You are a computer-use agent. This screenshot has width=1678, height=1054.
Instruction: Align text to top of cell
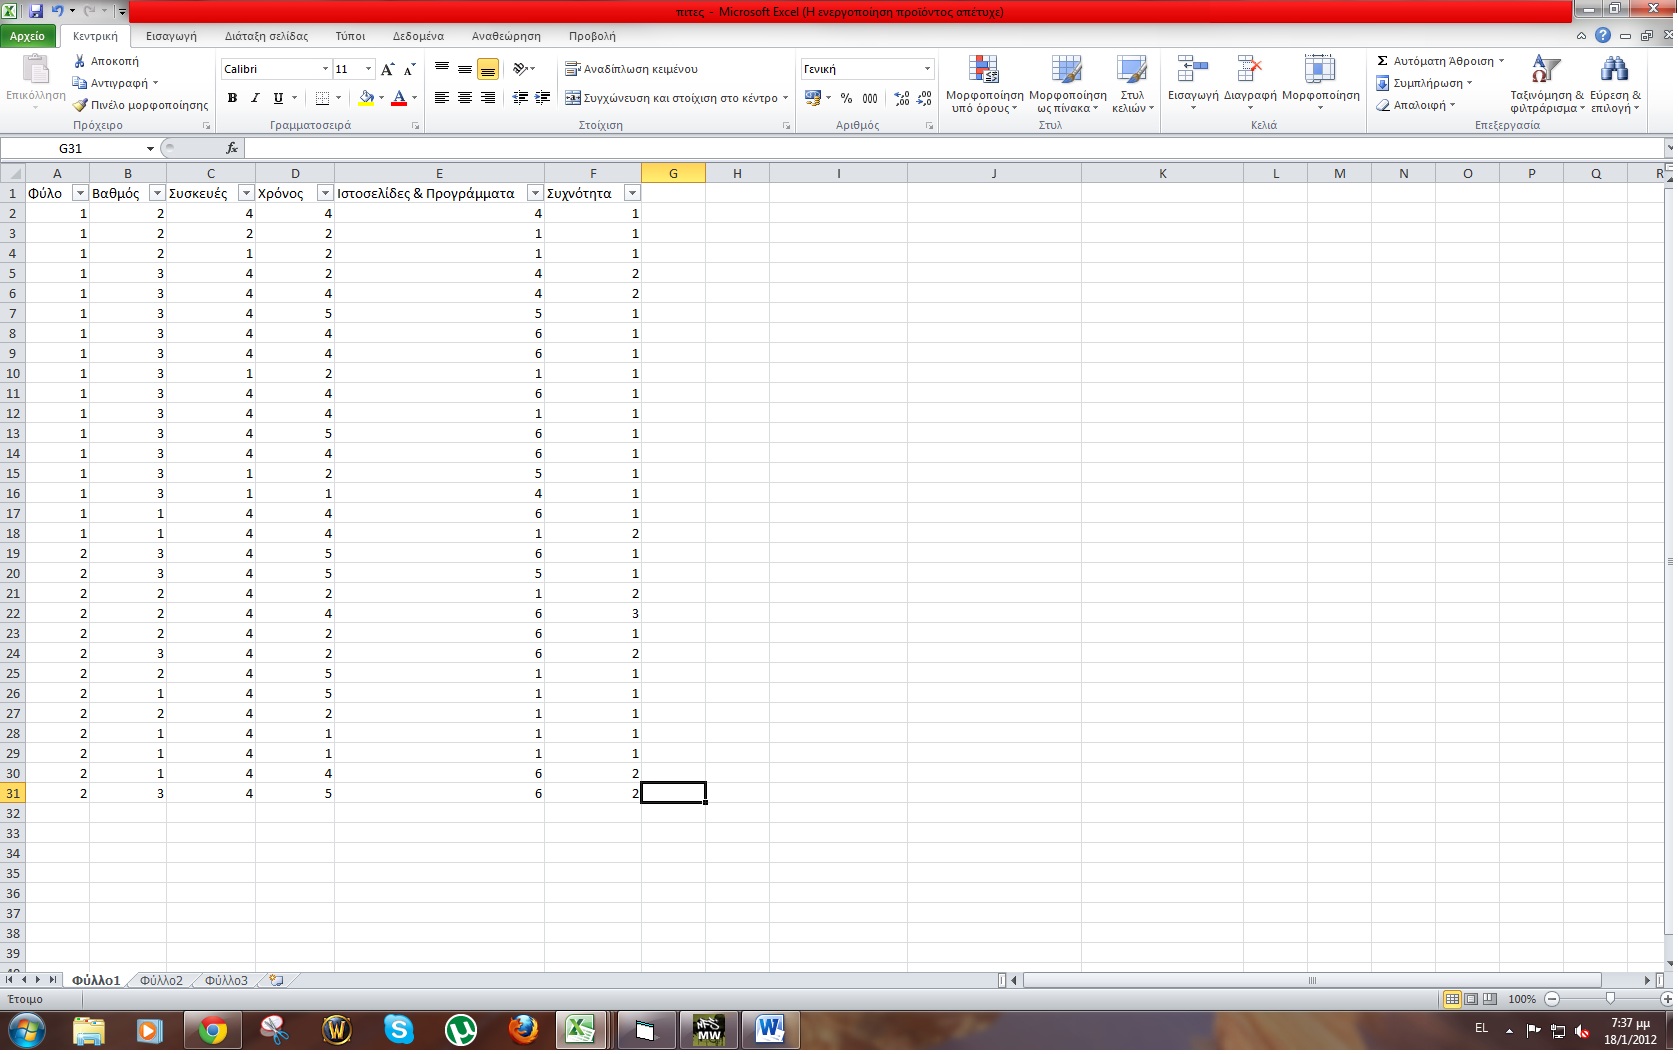coord(441,69)
